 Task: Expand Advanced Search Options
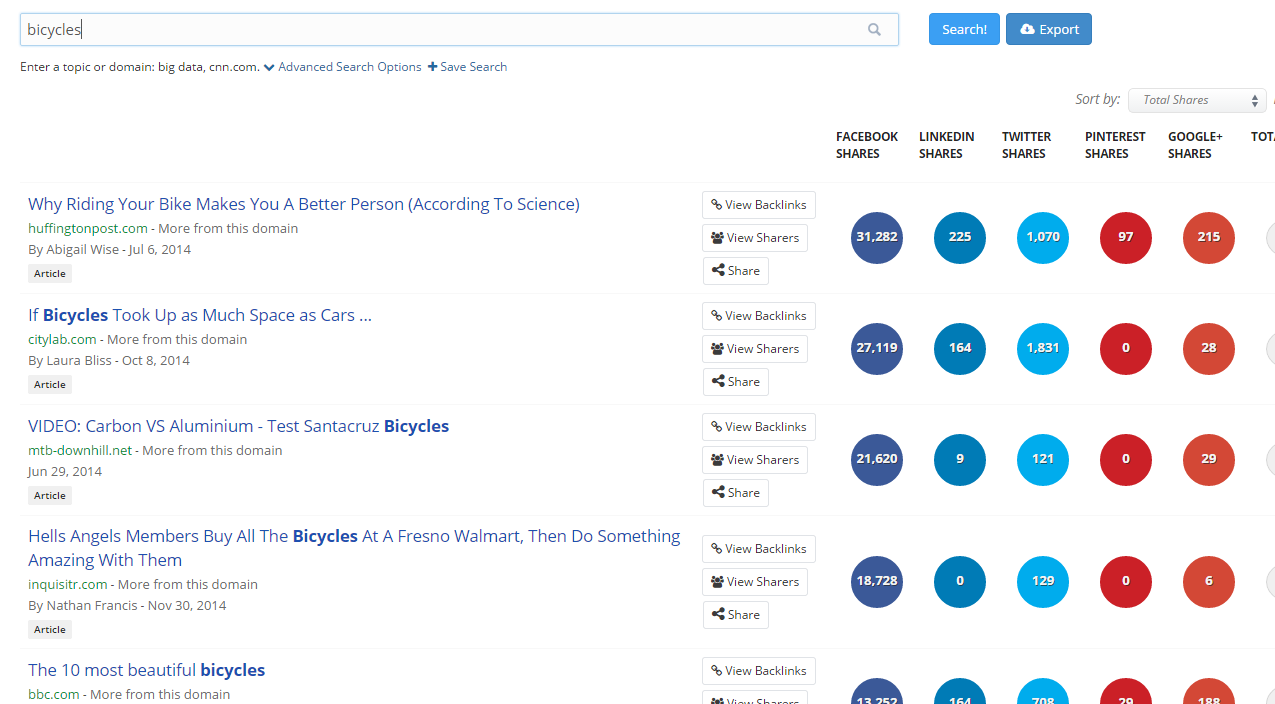coord(349,66)
